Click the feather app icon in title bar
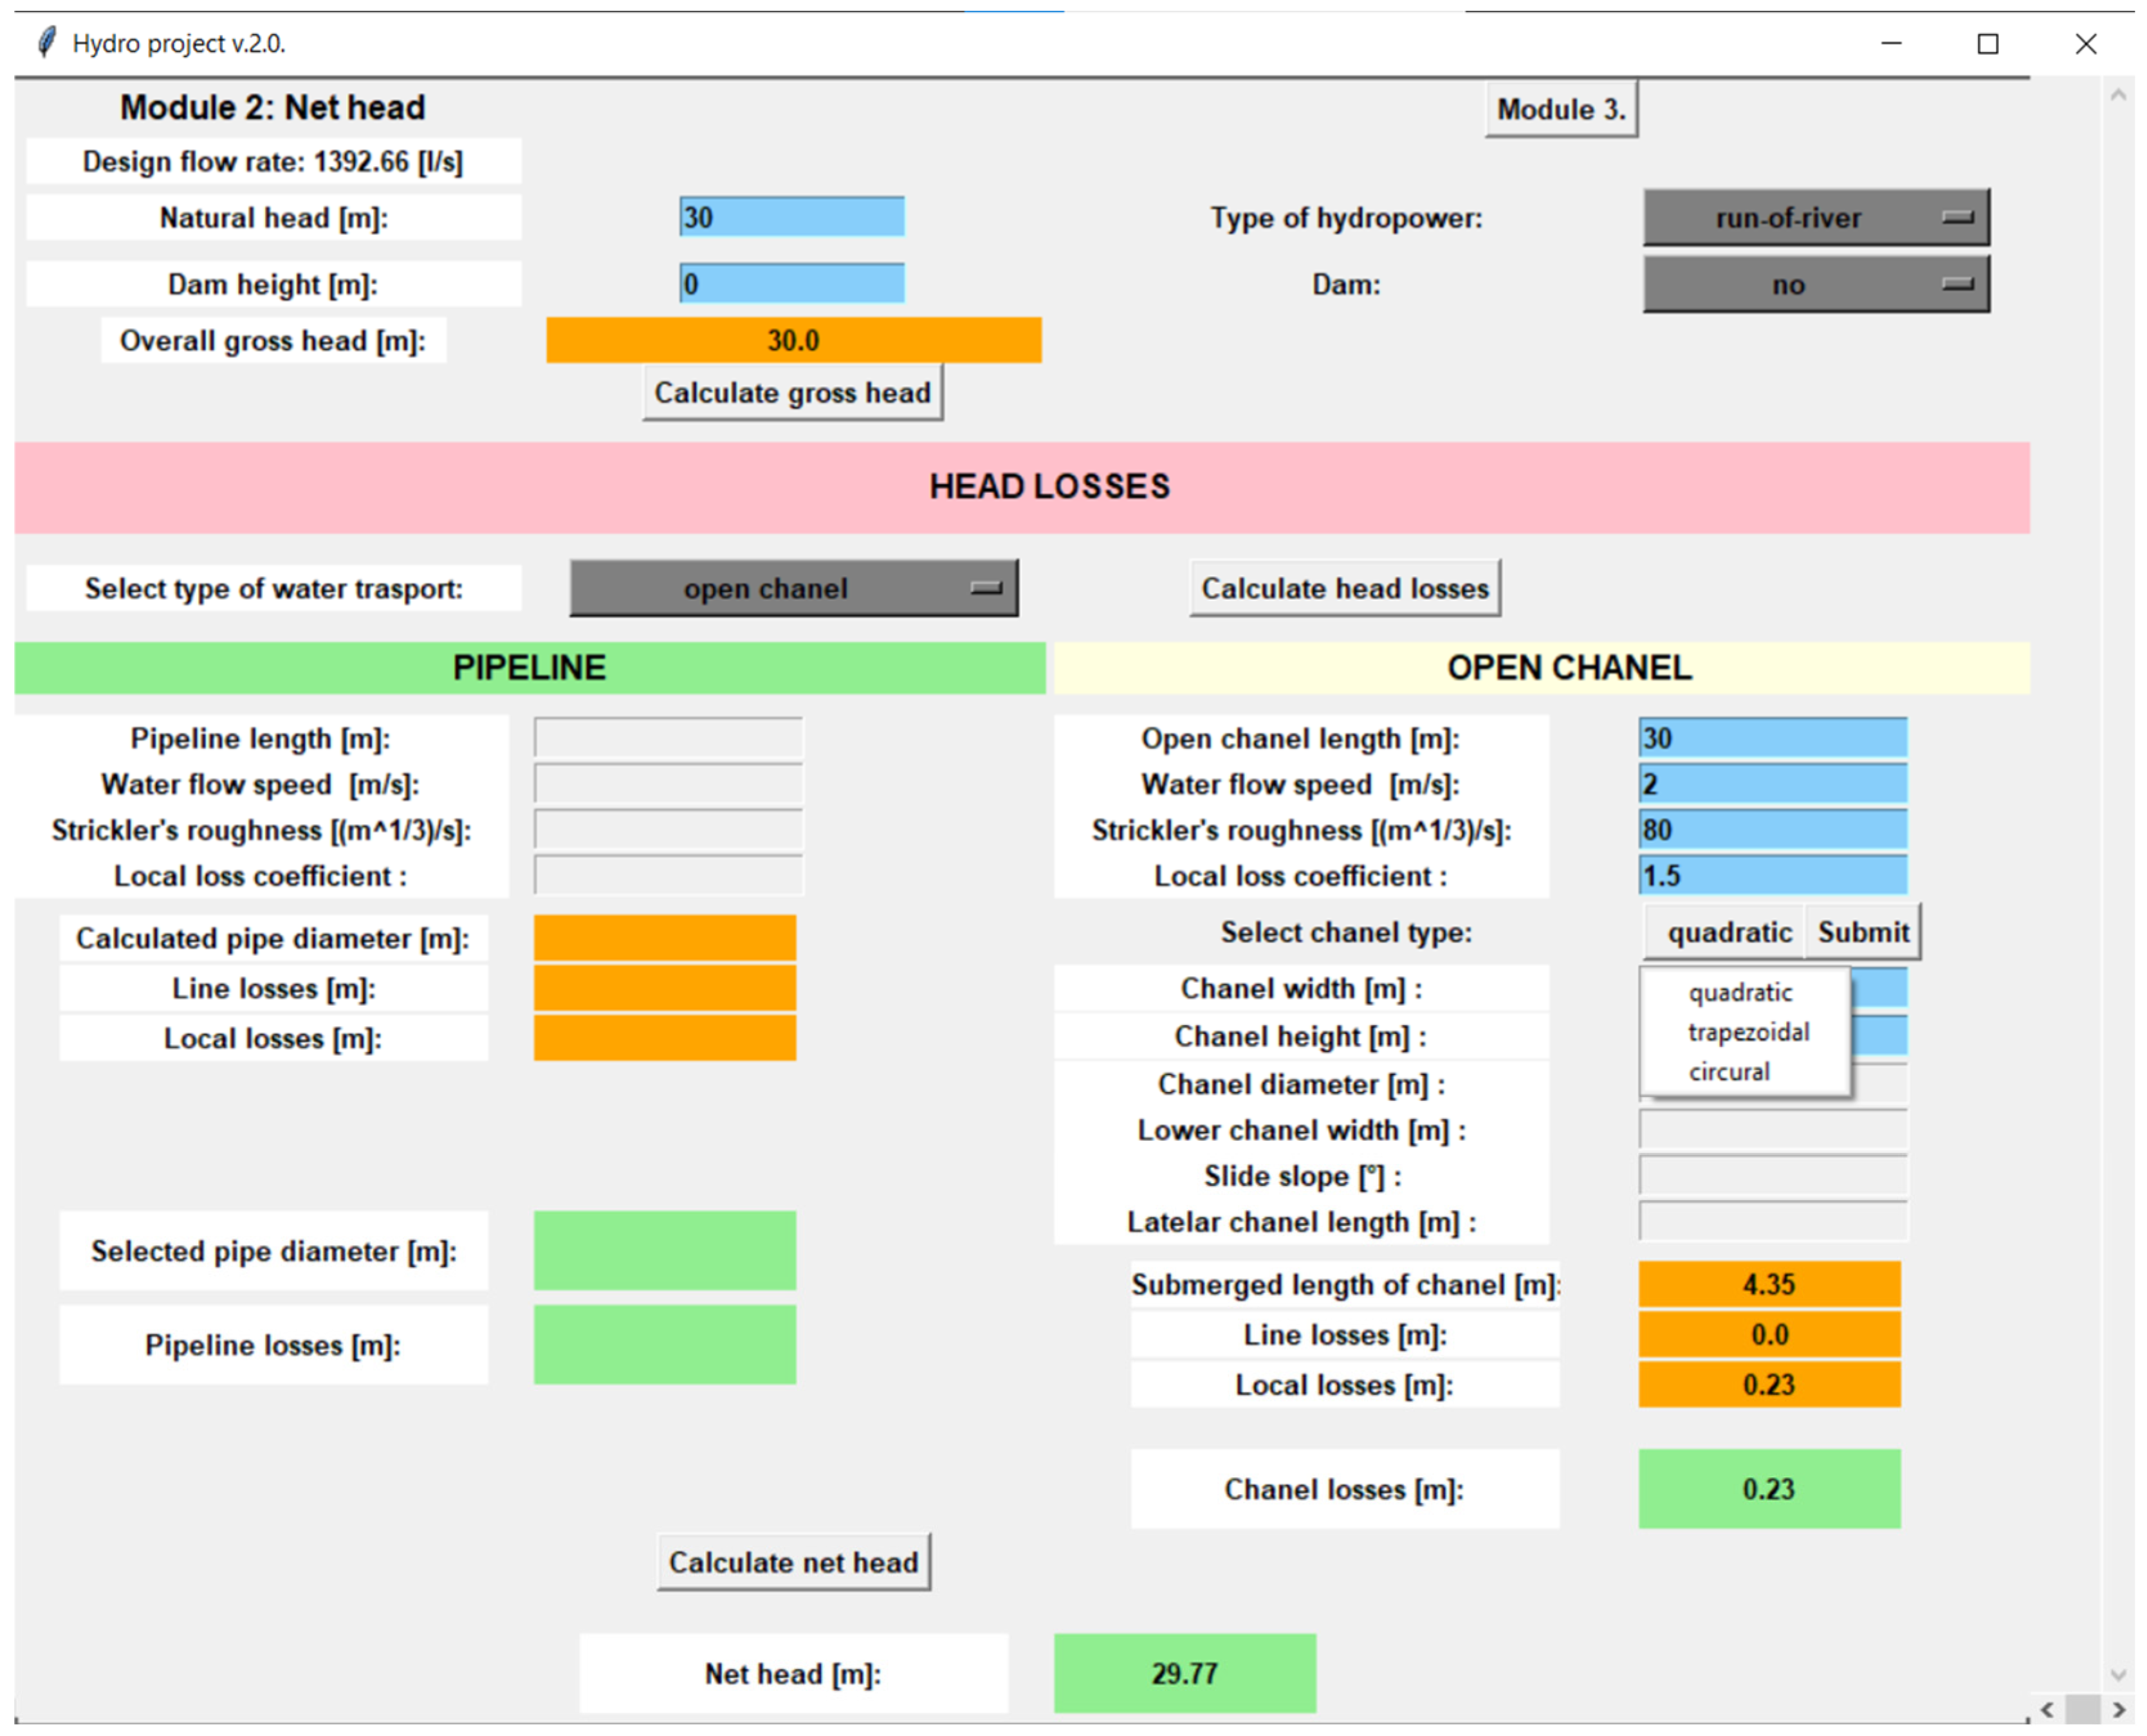Image resolution: width=2147 pixels, height=1736 pixels. point(46,43)
